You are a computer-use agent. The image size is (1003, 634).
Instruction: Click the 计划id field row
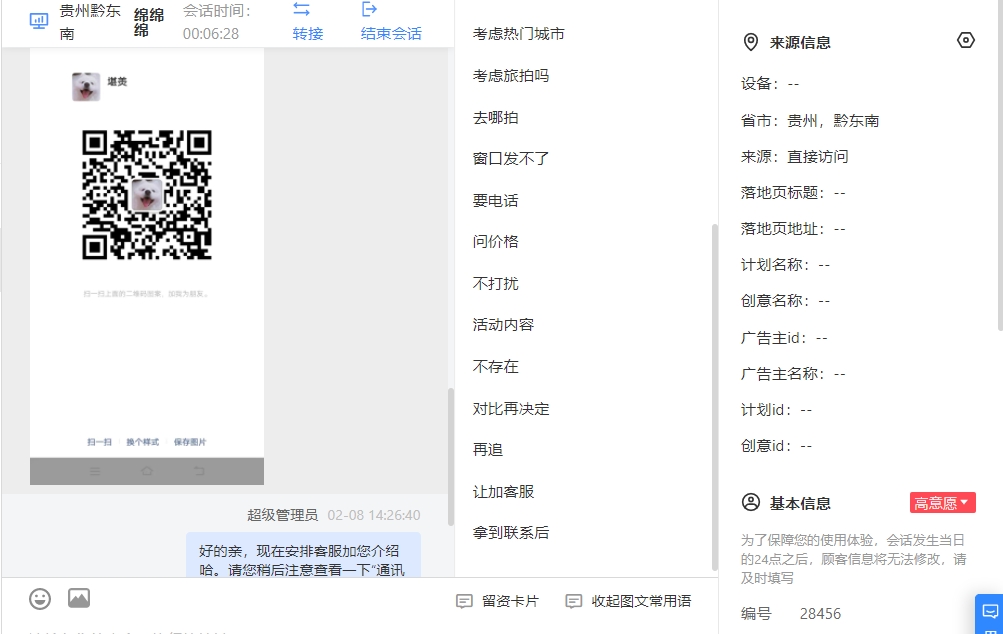777,410
